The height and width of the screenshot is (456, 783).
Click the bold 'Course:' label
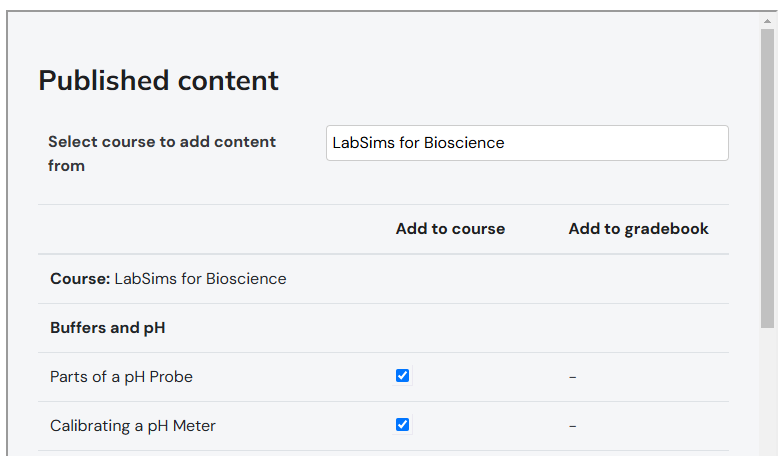80,279
